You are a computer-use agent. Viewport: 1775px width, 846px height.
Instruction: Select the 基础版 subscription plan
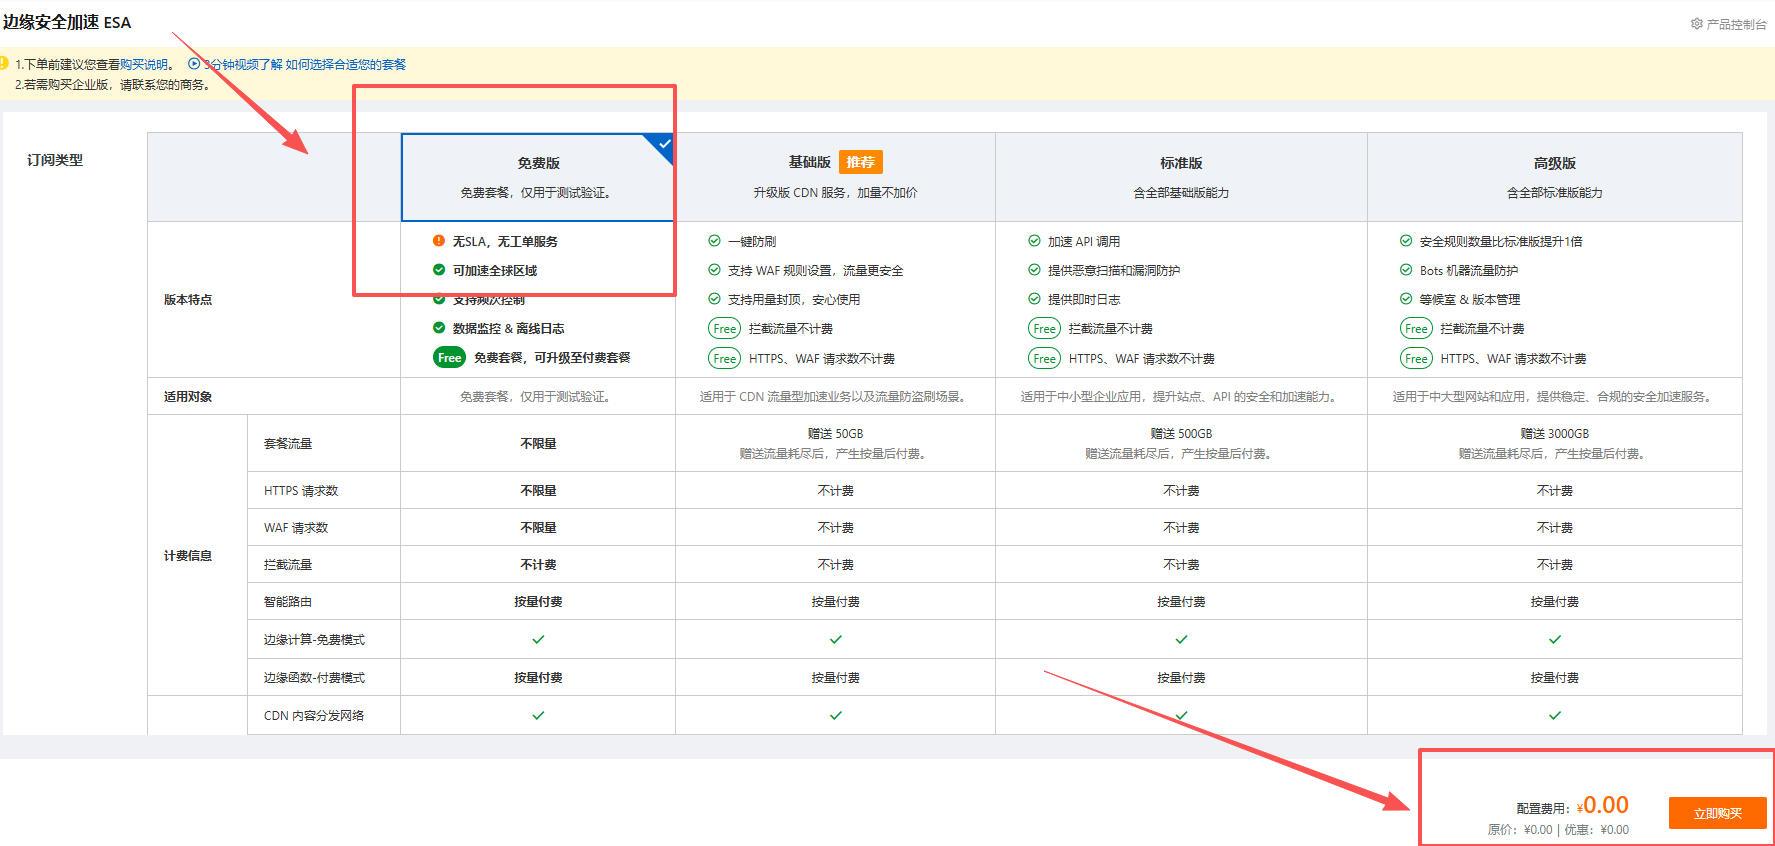pyautogui.click(x=834, y=177)
